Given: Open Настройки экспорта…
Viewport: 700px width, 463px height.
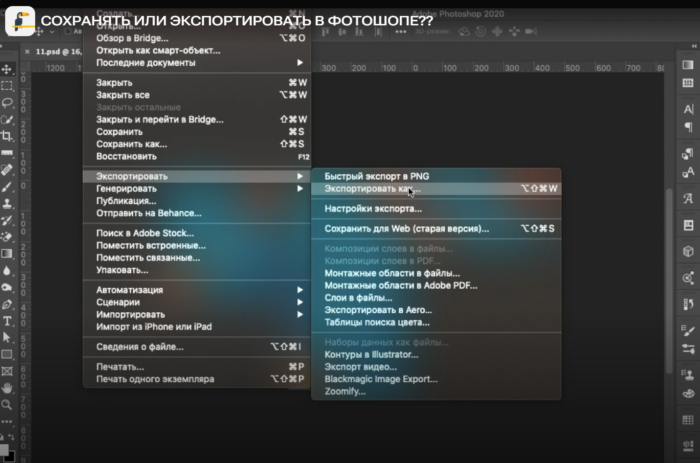Looking at the screenshot, I should tap(436, 209).
